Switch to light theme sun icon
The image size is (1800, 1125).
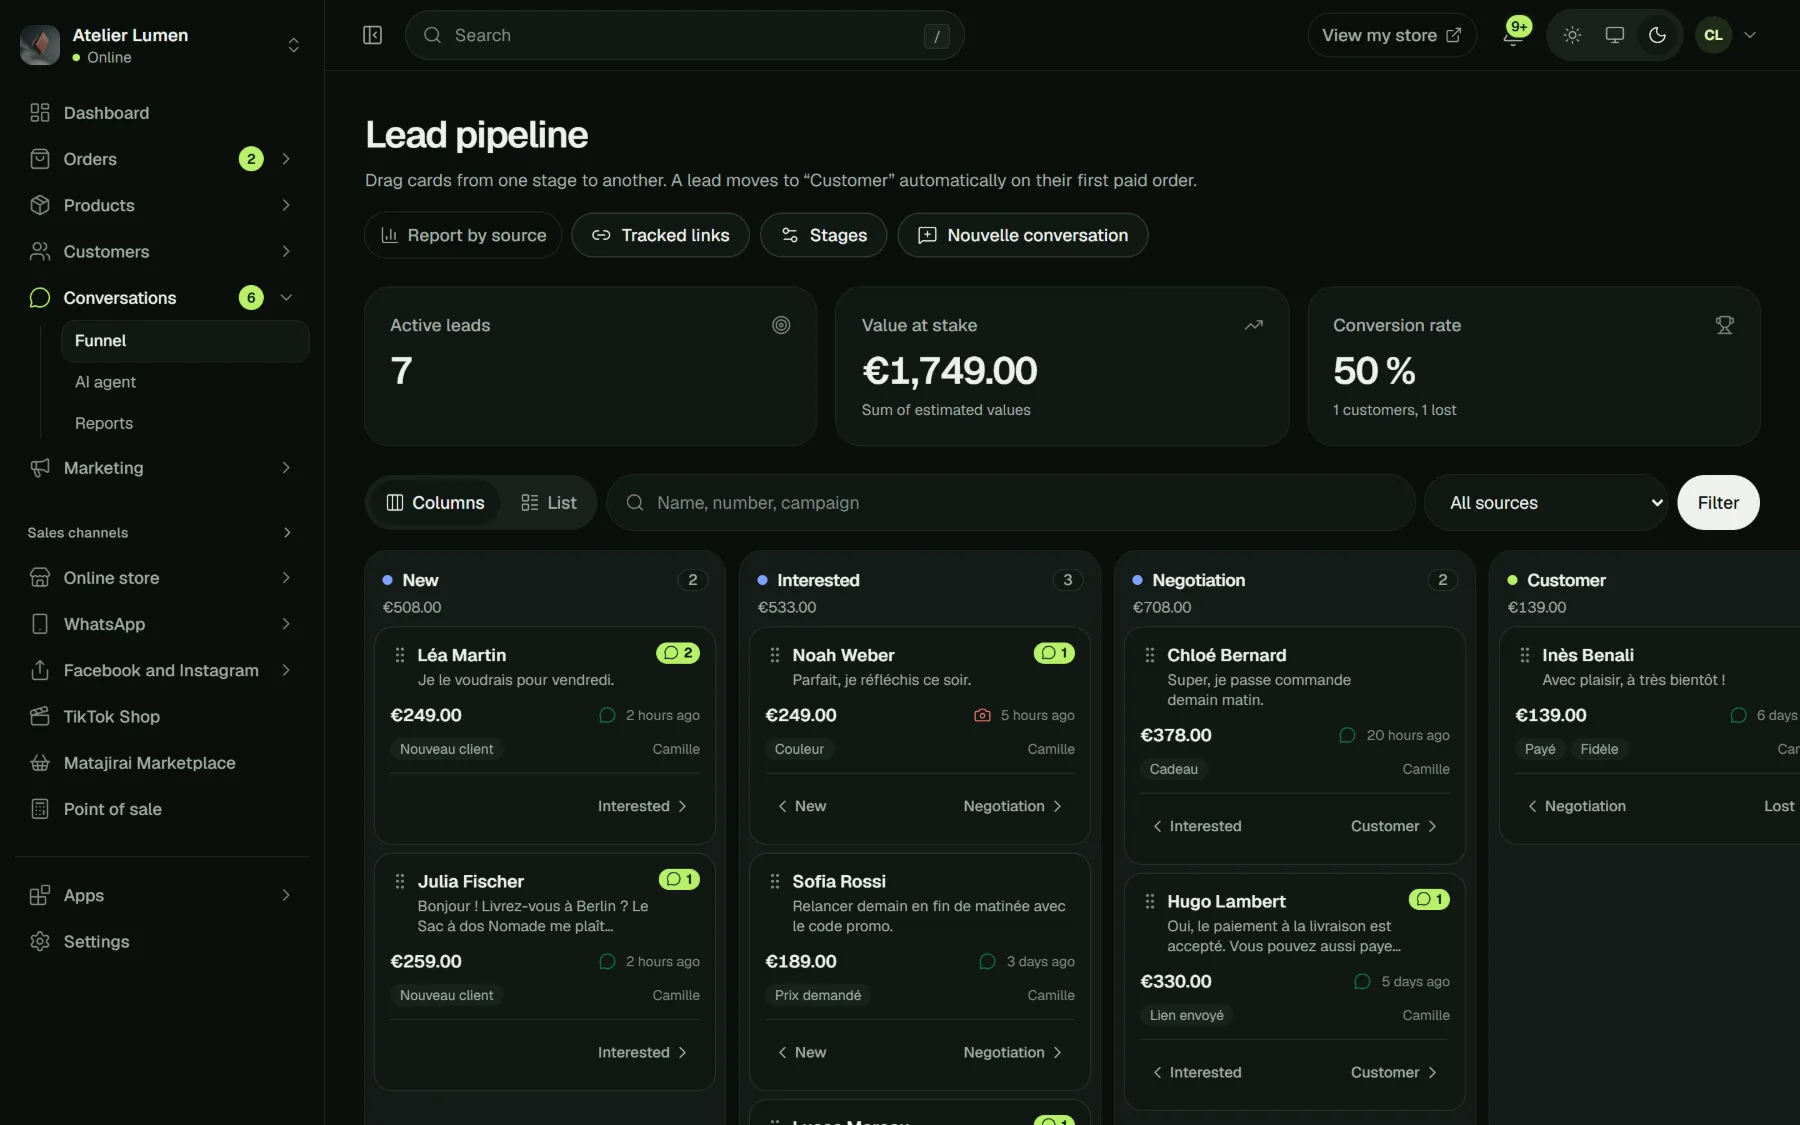1572,35
